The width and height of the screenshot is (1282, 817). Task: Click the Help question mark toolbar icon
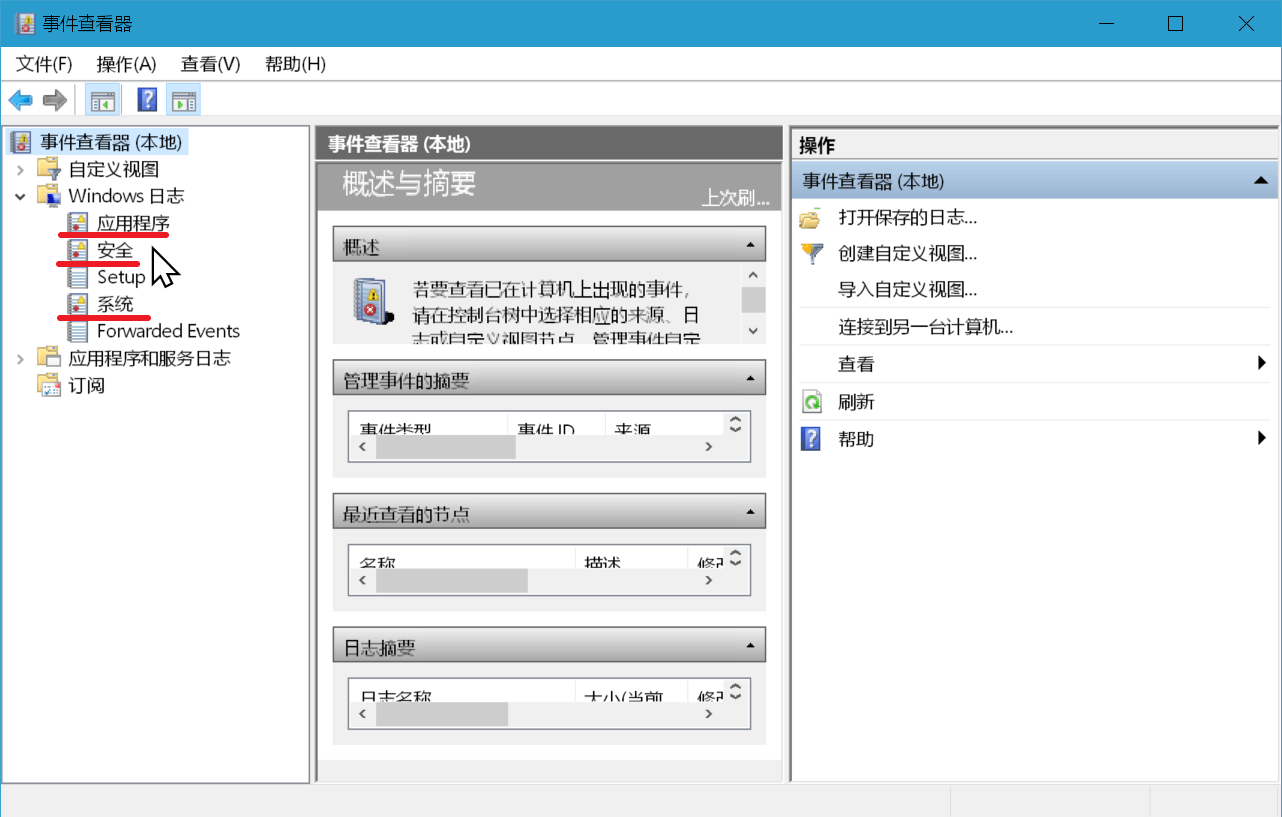tap(145, 99)
